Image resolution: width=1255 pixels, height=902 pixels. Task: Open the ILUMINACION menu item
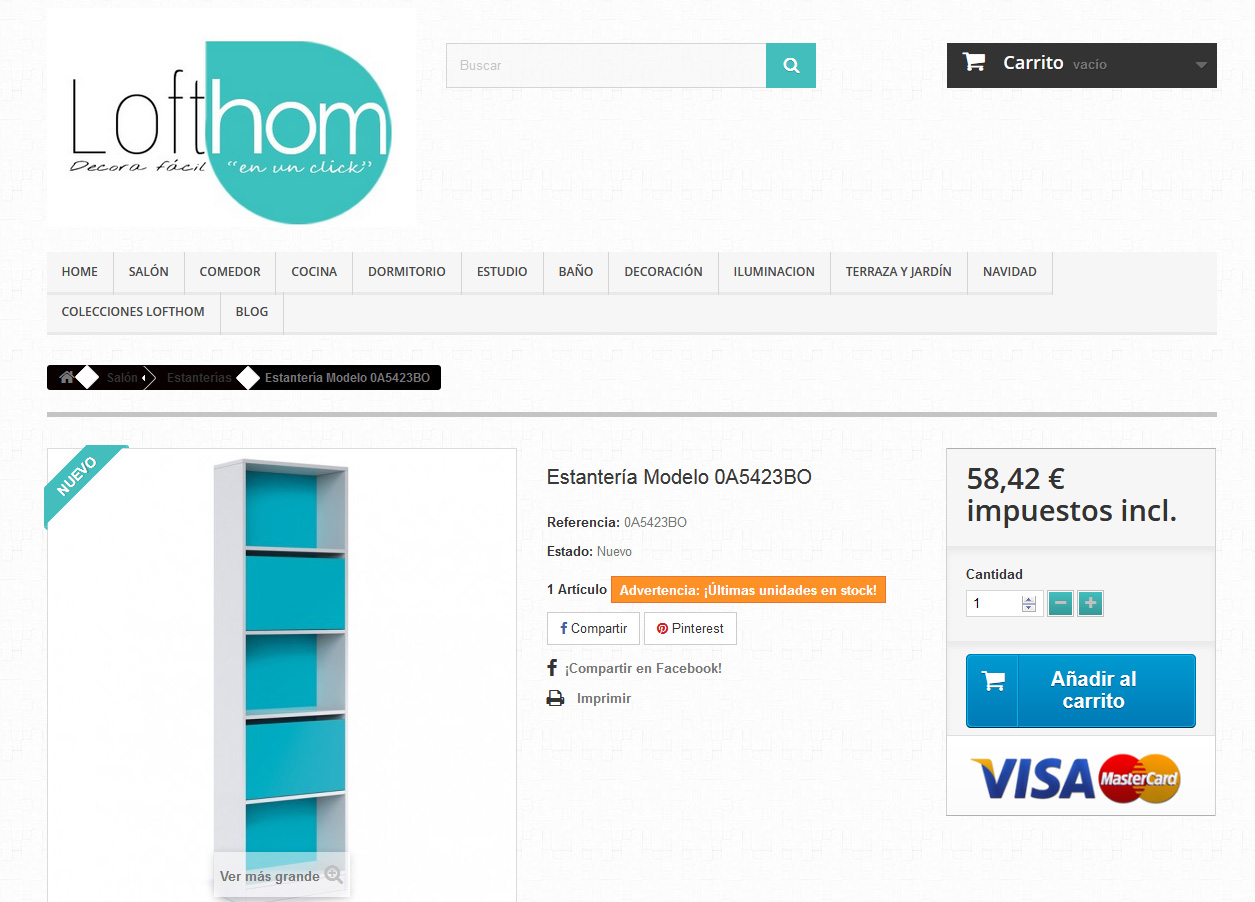pos(774,272)
